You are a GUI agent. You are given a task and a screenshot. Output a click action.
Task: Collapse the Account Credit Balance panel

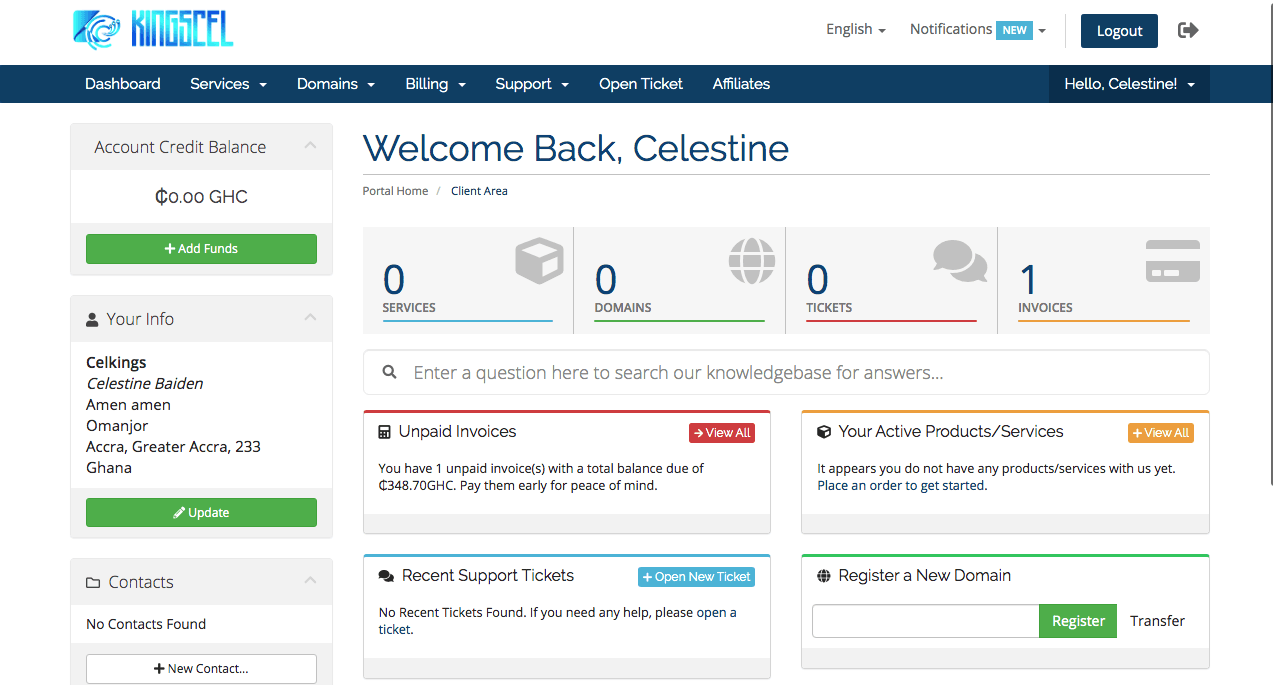click(310, 146)
